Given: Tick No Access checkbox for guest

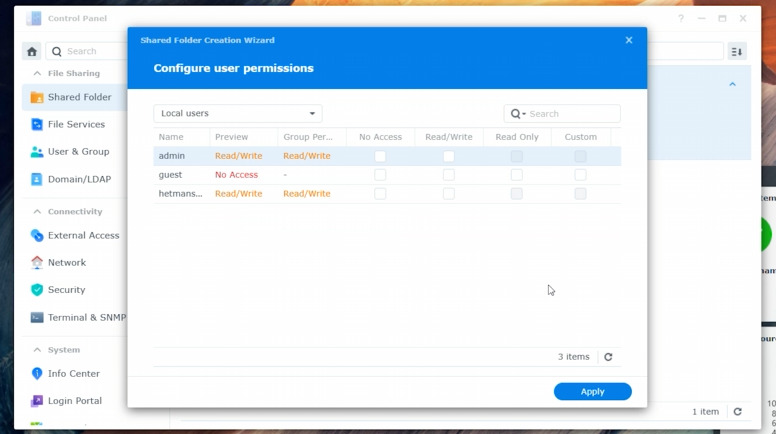Looking at the screenshot, I should [380, 175].
